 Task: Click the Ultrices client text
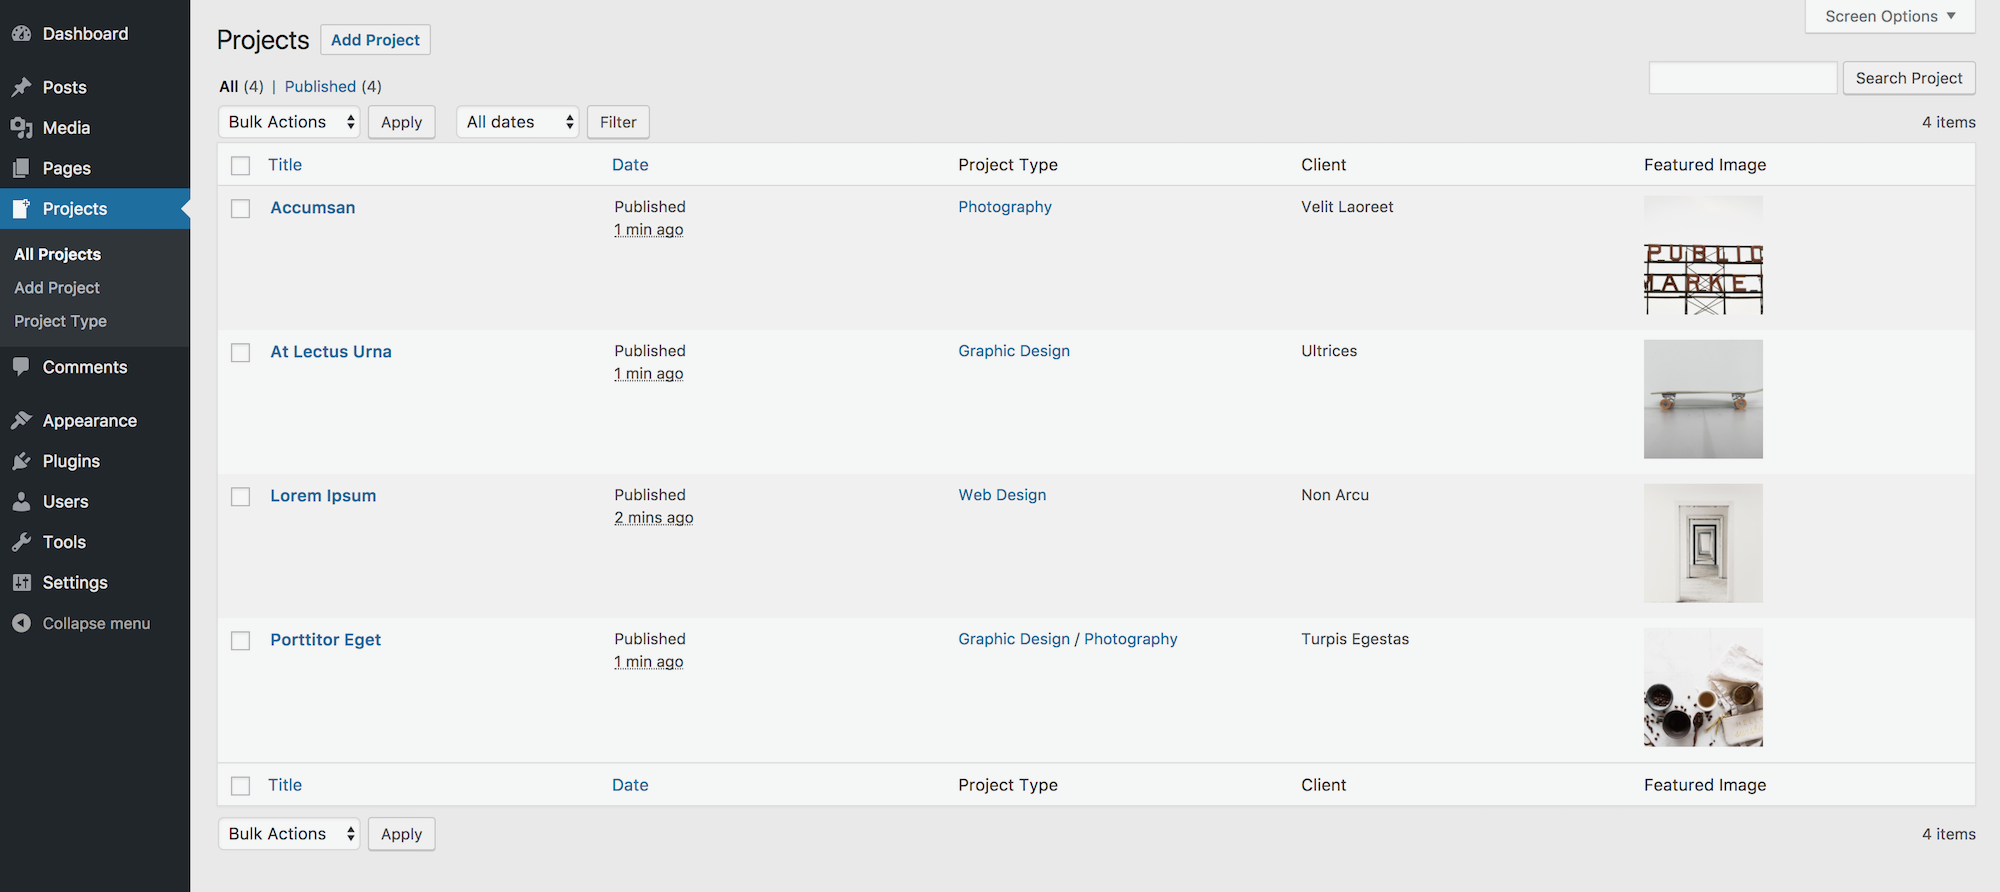tap(1329, 351)
